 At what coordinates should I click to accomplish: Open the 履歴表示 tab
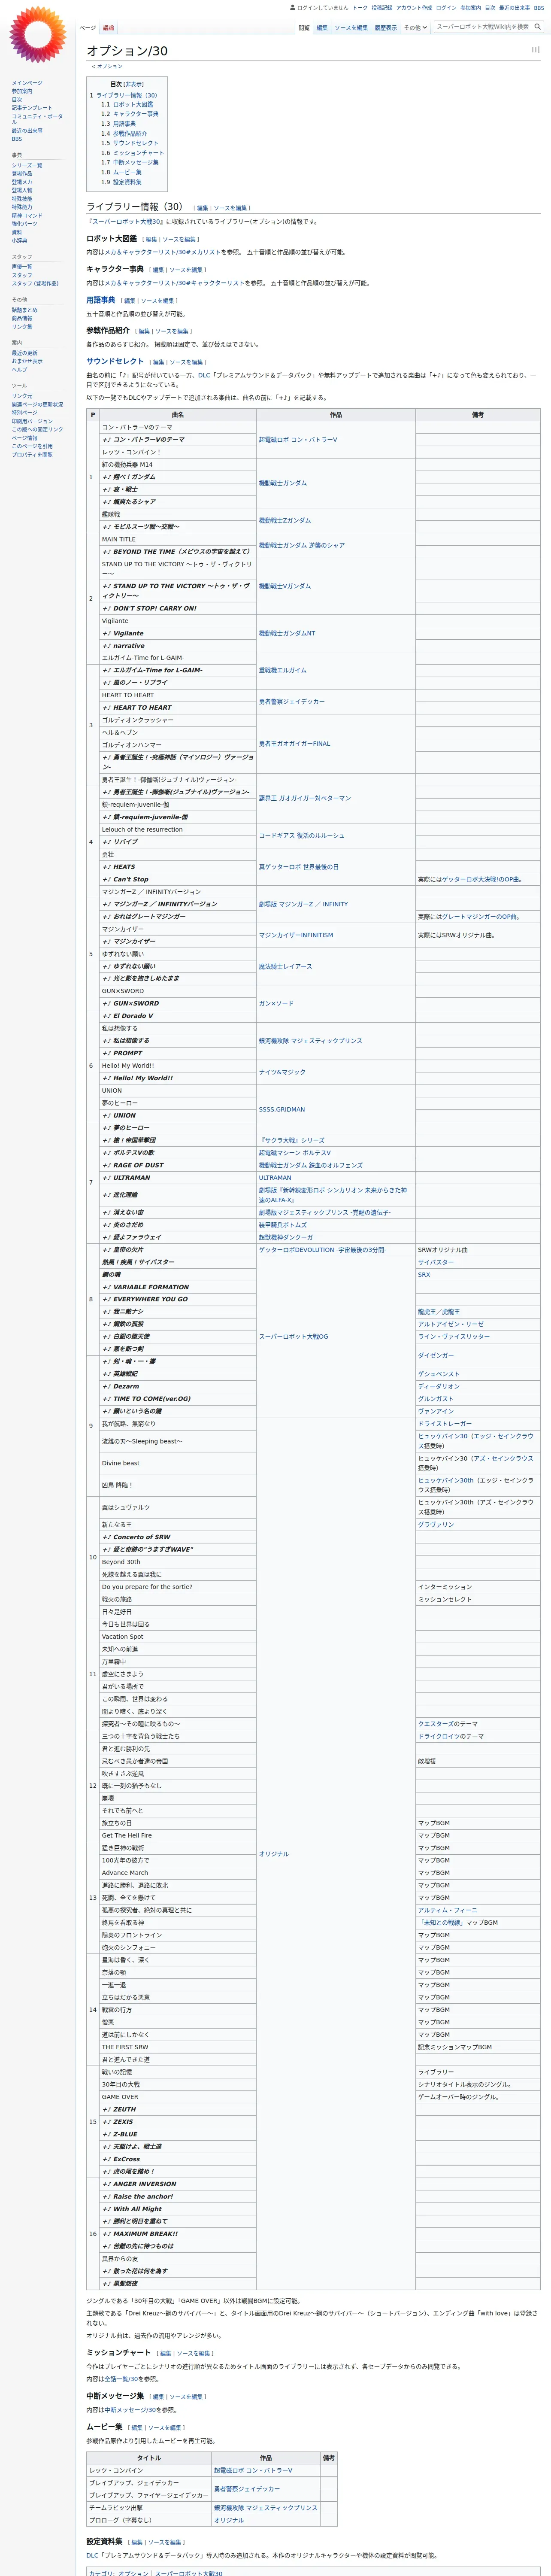pyautogui.click(x=386, y=28)
